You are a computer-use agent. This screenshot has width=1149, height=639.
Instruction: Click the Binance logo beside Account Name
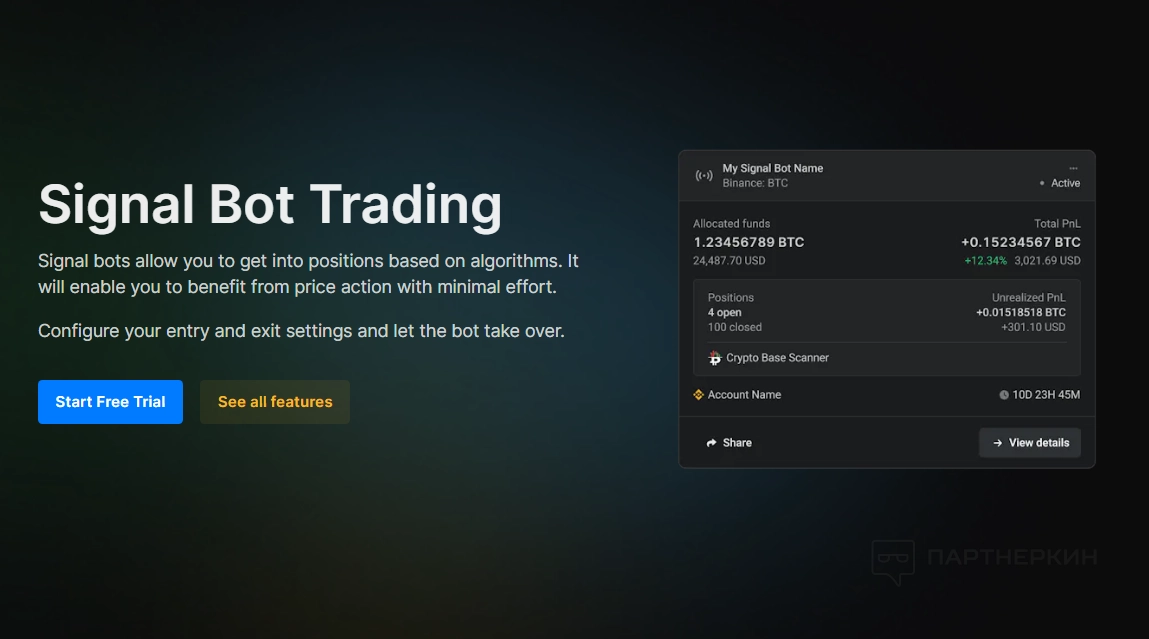(x=699, y=395)
